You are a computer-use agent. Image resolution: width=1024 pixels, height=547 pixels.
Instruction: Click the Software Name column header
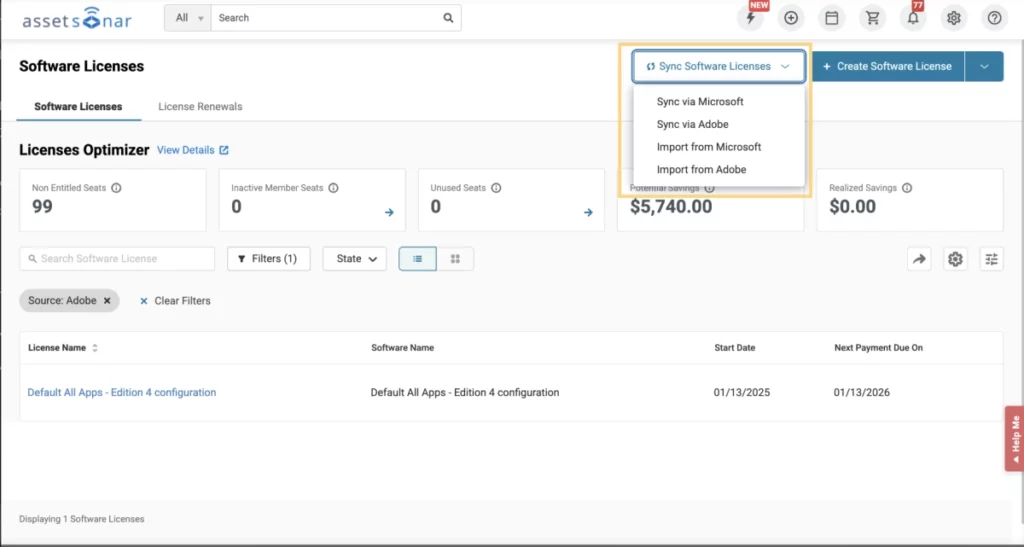pos(402,348)
